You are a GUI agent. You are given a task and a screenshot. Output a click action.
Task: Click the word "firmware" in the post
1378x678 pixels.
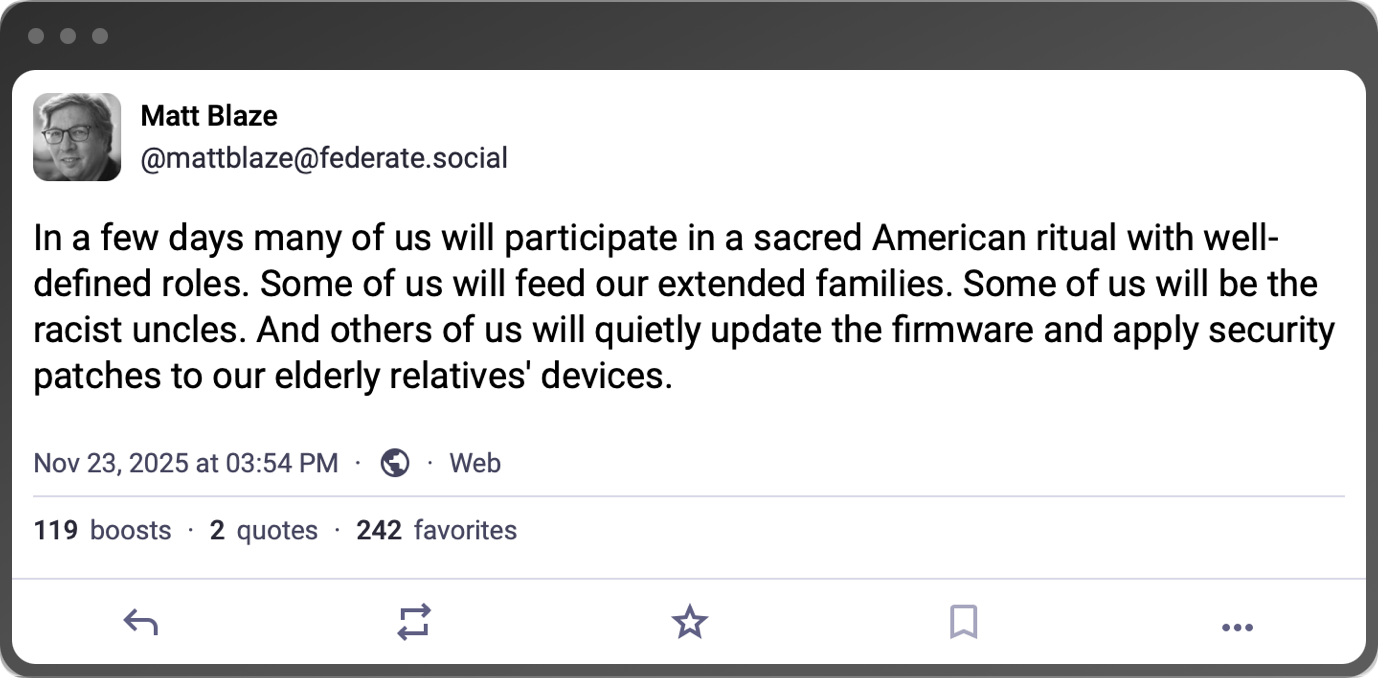pyautogui.click(x=942, y=331)
